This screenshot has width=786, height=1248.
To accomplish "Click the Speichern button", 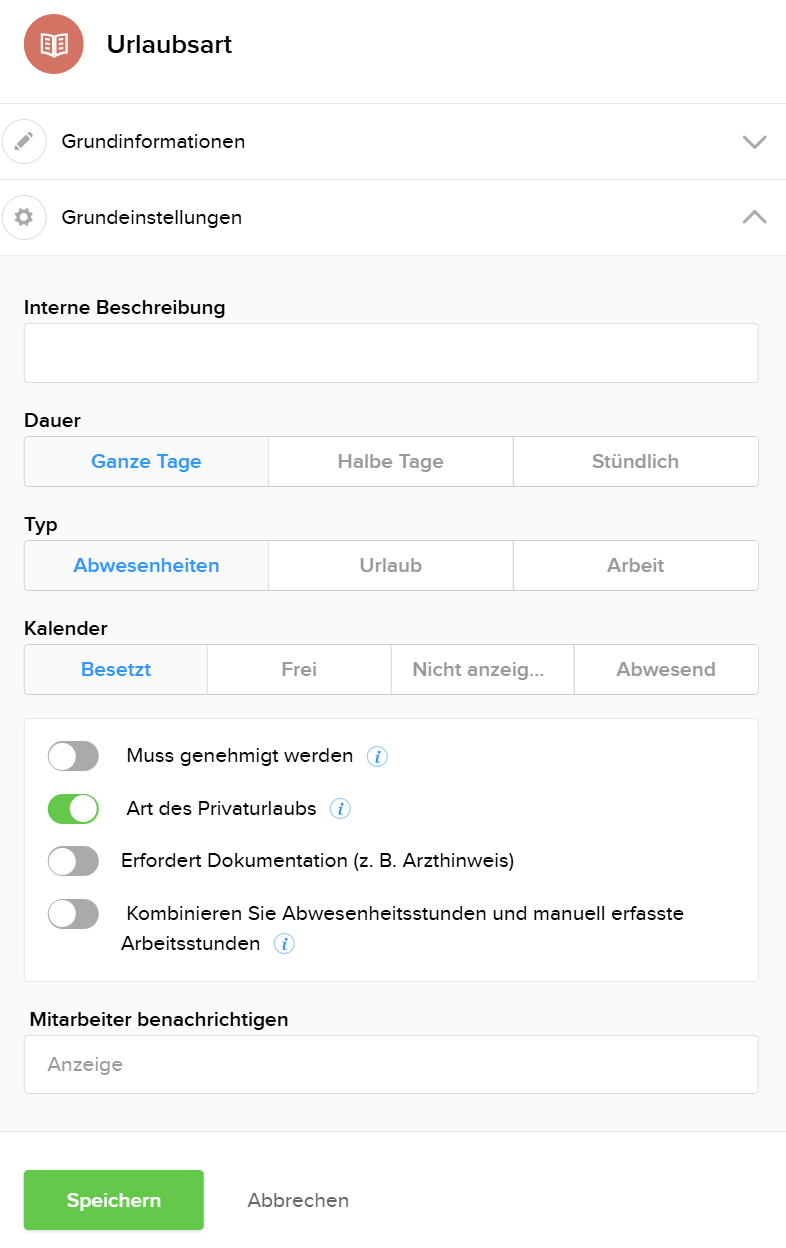I will [113, 1200].
